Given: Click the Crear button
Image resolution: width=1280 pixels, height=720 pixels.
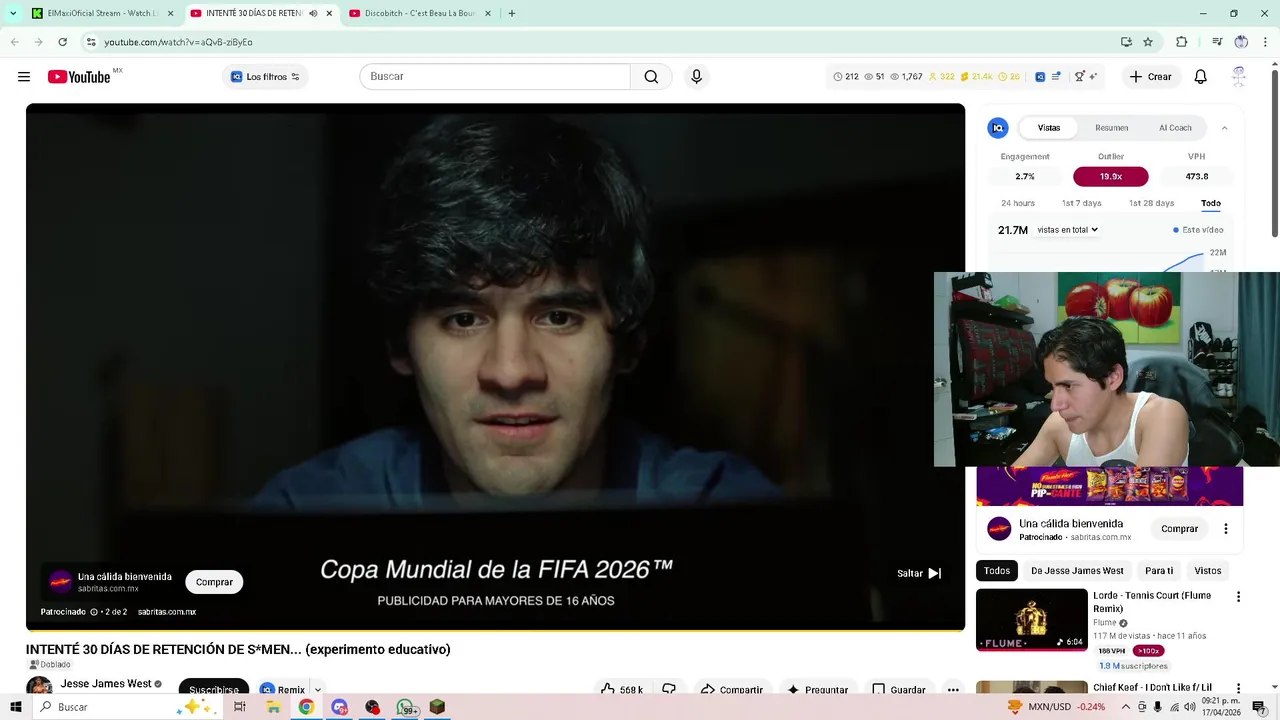Looking at the screenshot, I should point(1150,77).
